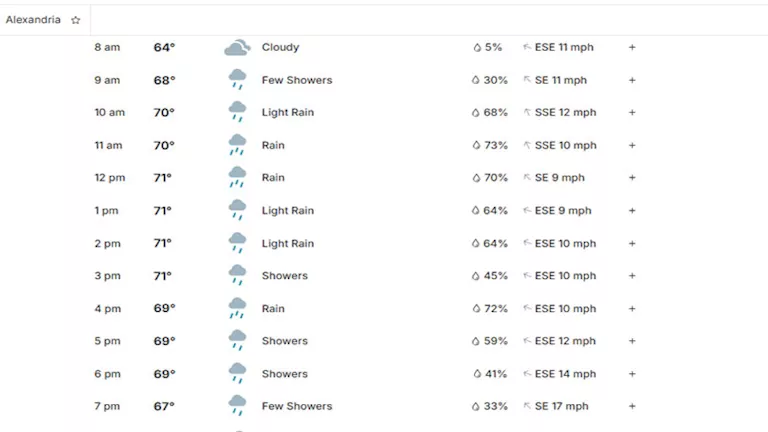Screen dimensions: 768x432
Task: Click the light rain icon at 1 pm
Action: (237, 211)
